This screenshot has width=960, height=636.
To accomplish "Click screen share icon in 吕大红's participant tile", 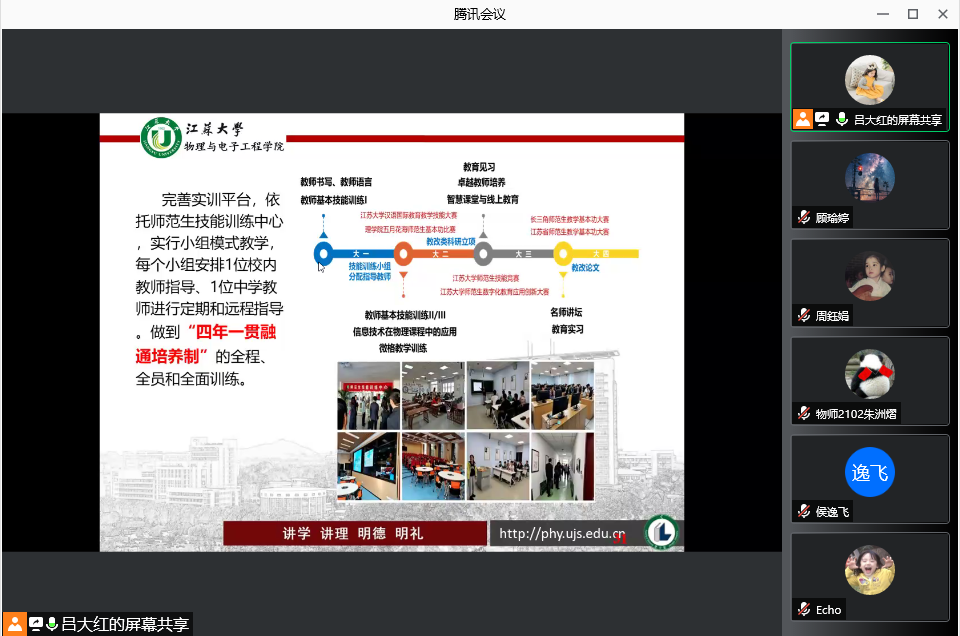I will click(x=823, y=119).
